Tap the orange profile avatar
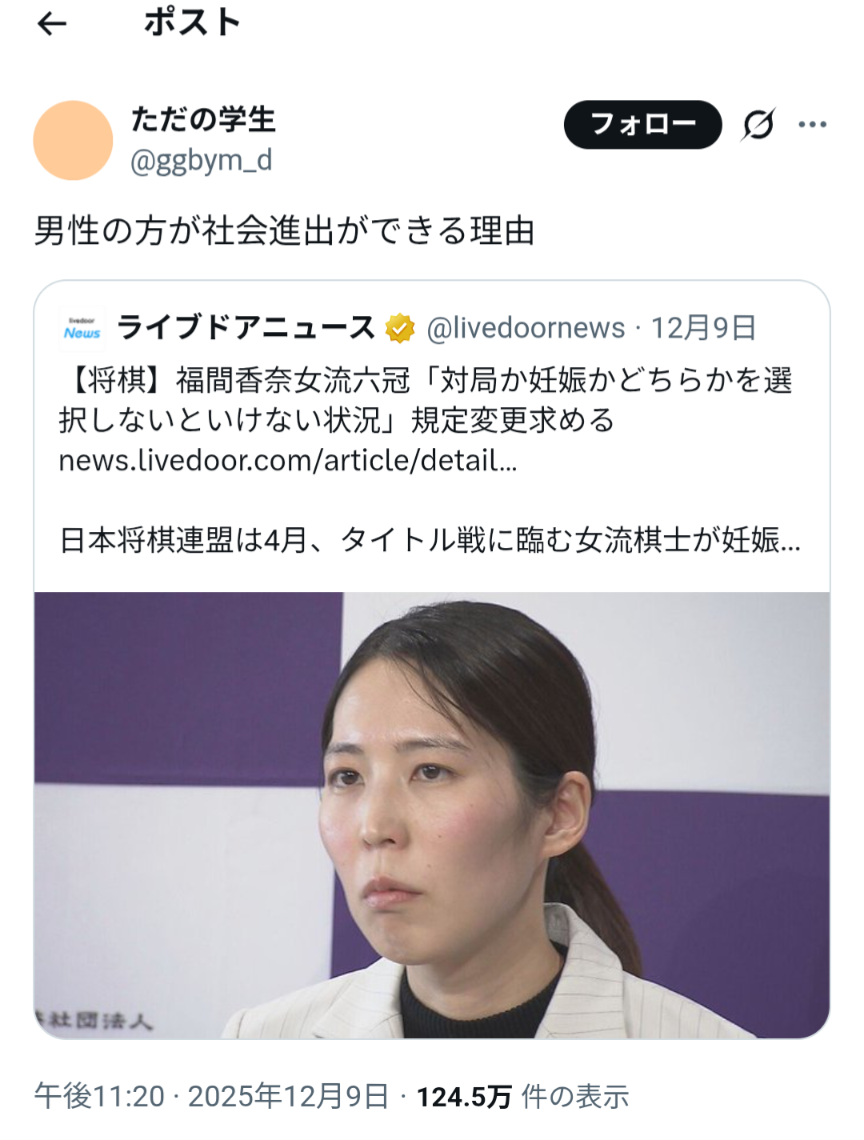 (73, 140)
